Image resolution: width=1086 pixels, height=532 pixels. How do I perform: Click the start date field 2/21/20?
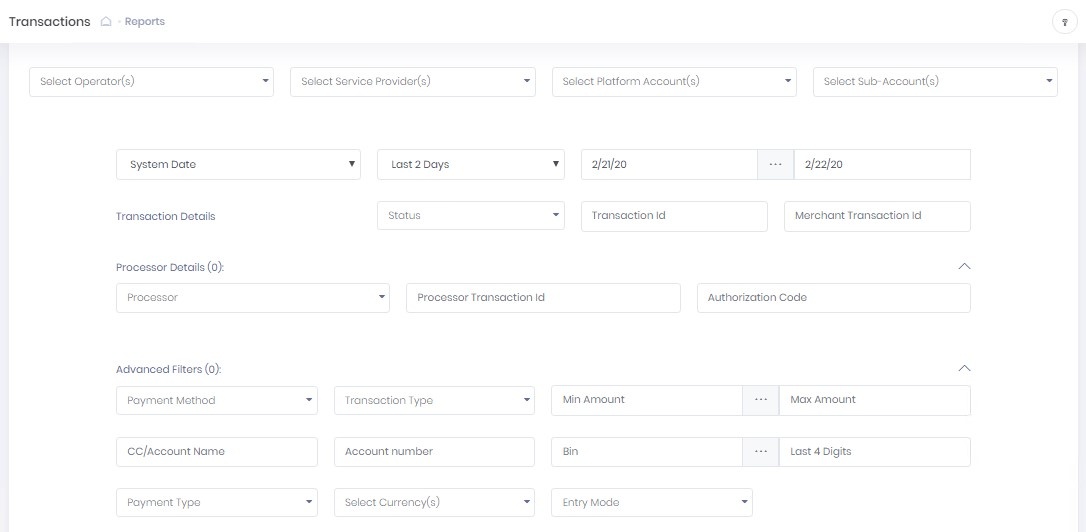point(668,165)
